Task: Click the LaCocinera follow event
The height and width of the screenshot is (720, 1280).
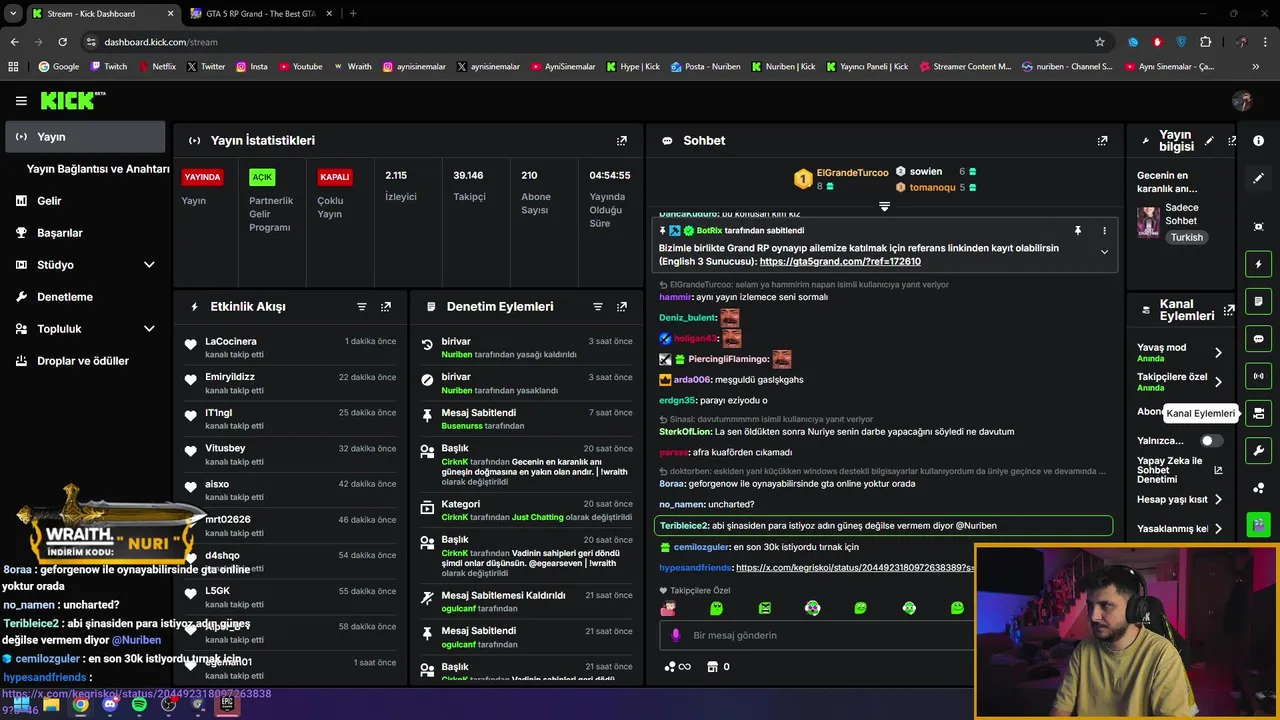Action: coord(291,347)
